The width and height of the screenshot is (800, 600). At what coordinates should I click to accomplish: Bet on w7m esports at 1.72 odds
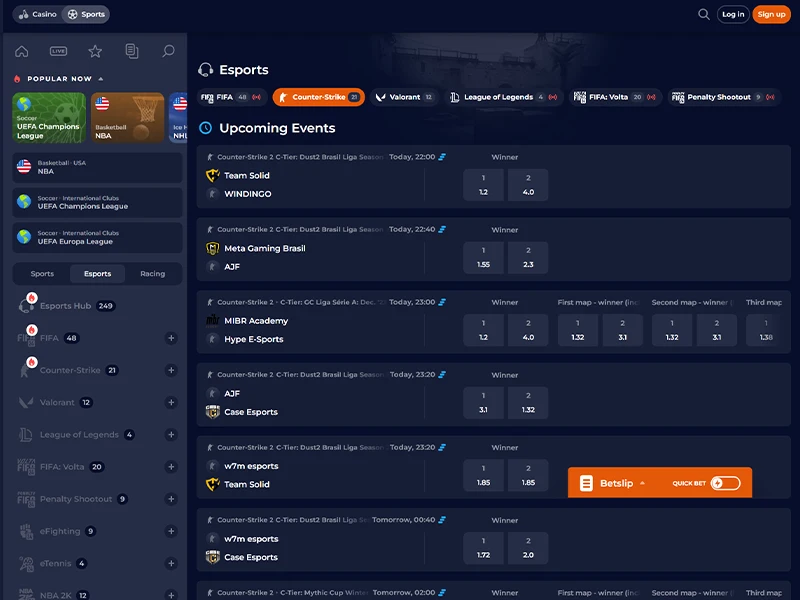coord(483,548)
